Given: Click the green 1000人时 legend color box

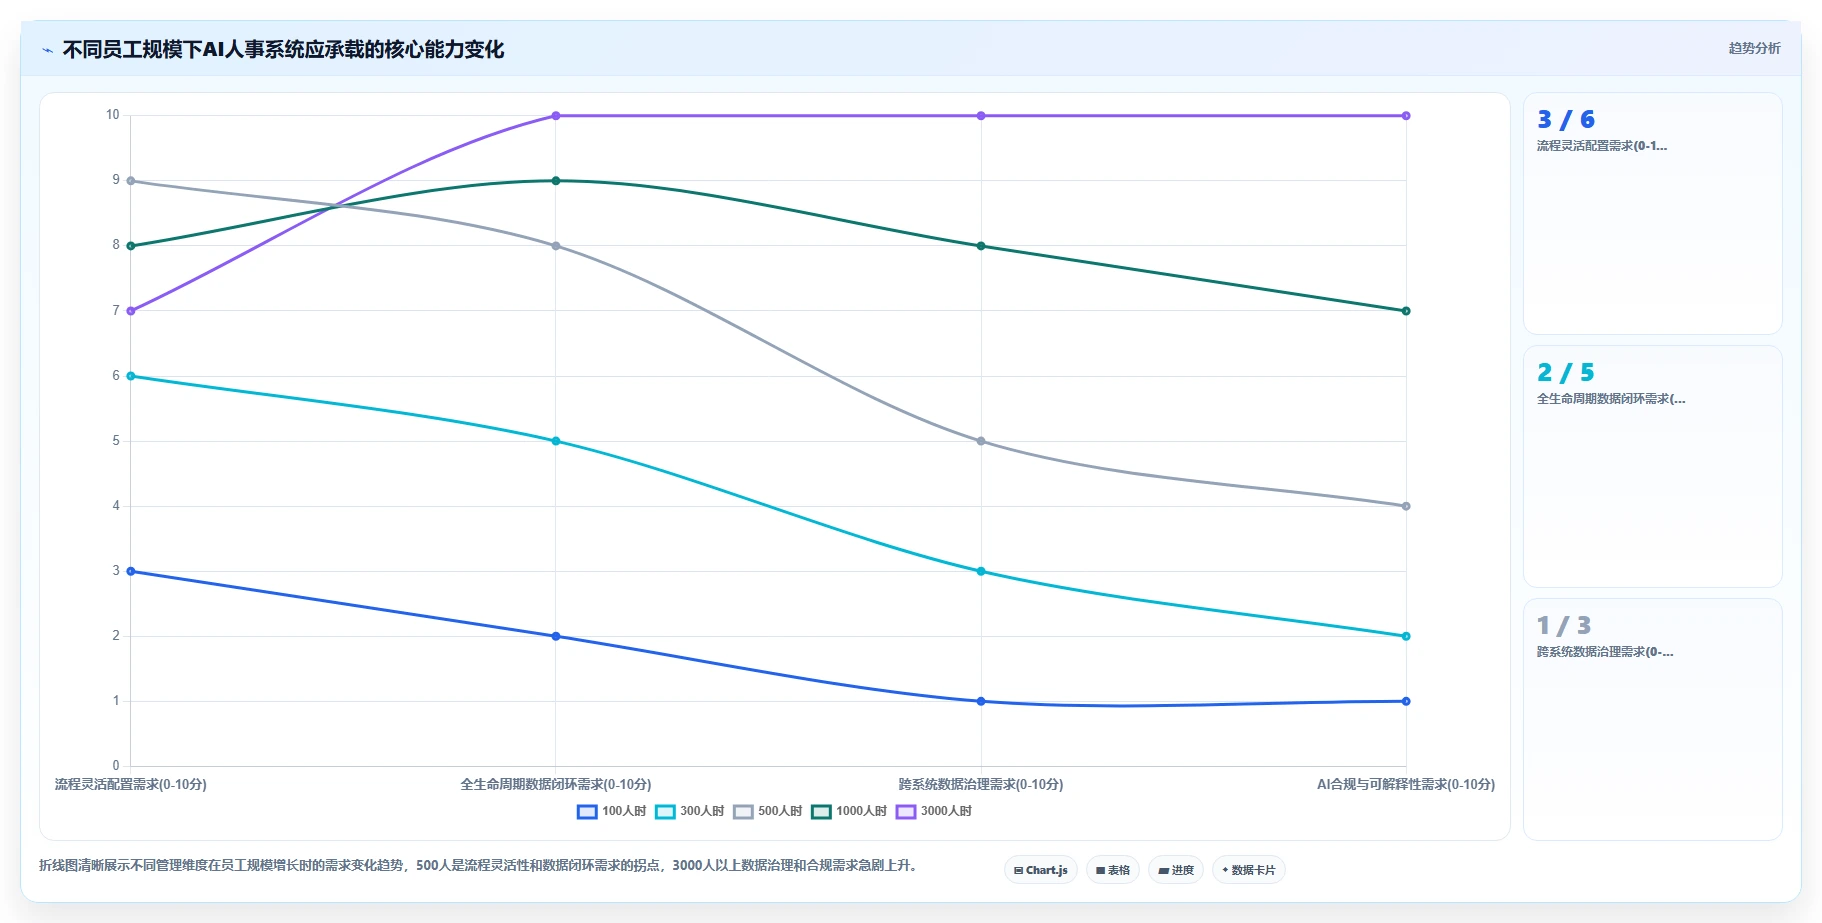Looking at the screenshot, I should coord(821,811).
